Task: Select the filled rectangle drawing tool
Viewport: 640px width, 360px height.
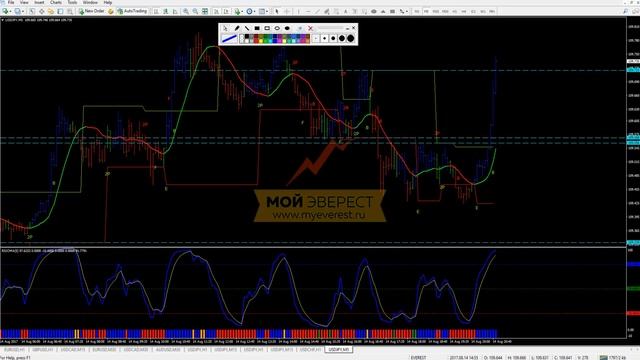Action: [x=257, y=28]
